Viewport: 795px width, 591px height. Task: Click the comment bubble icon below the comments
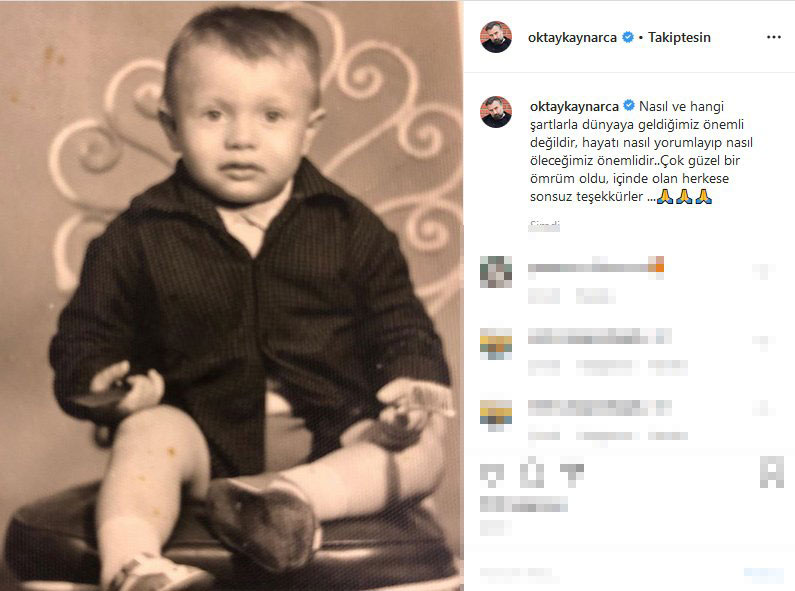pos(533,471)
